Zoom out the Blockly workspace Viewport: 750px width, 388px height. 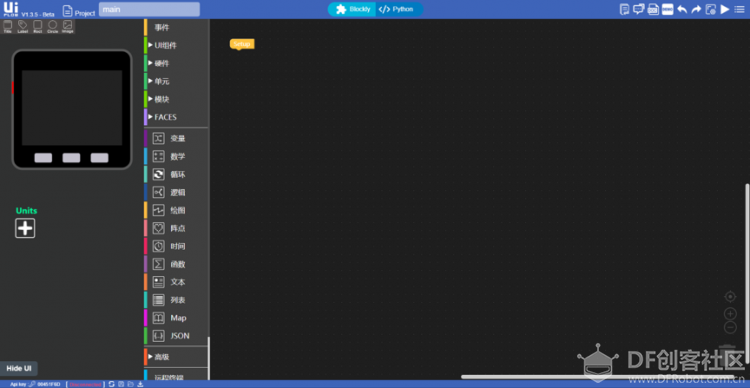(730, 328)
